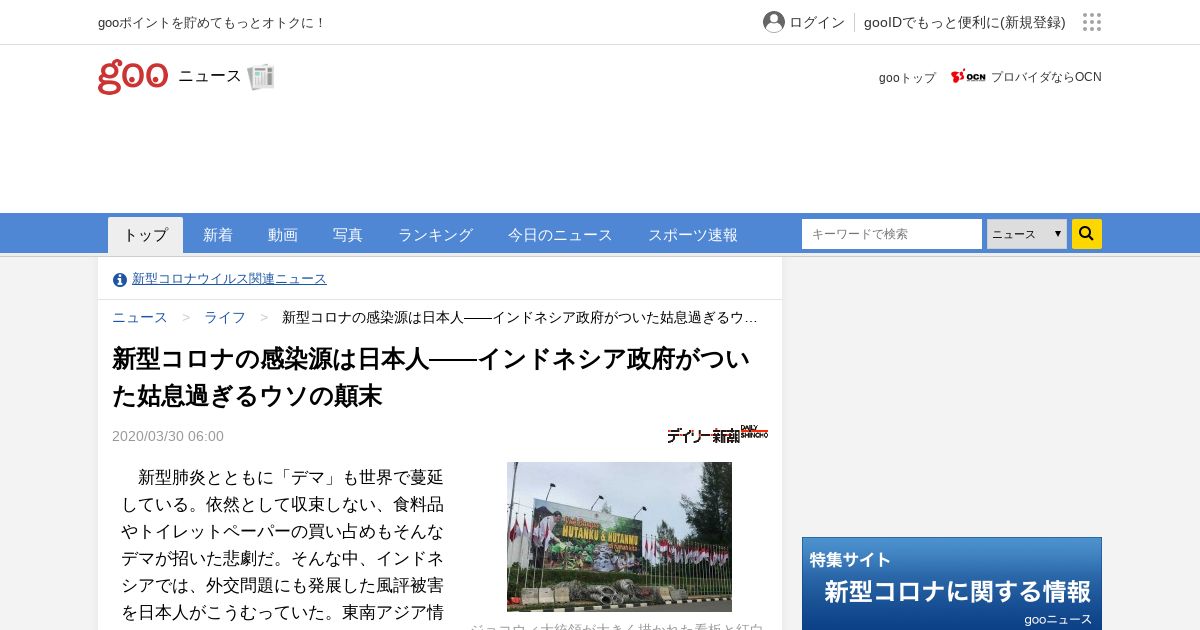
Task: Click the gooポイントを貯めてもっとオトクに！ text
Action: point(212,22)
